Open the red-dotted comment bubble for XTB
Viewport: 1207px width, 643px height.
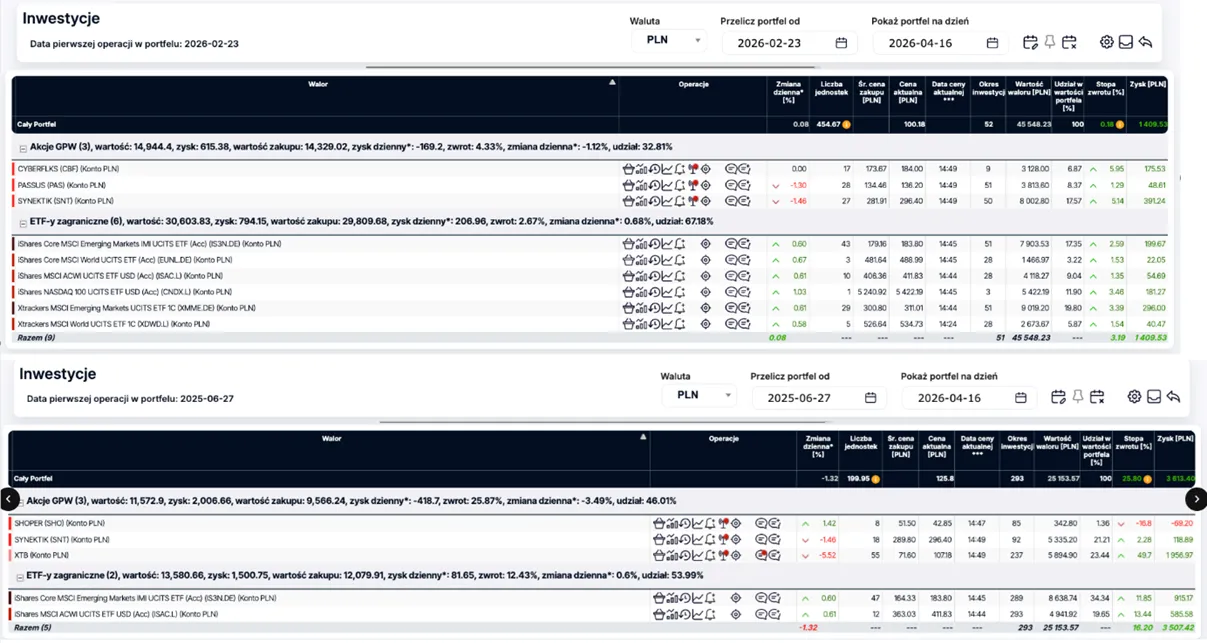point(761,555)
